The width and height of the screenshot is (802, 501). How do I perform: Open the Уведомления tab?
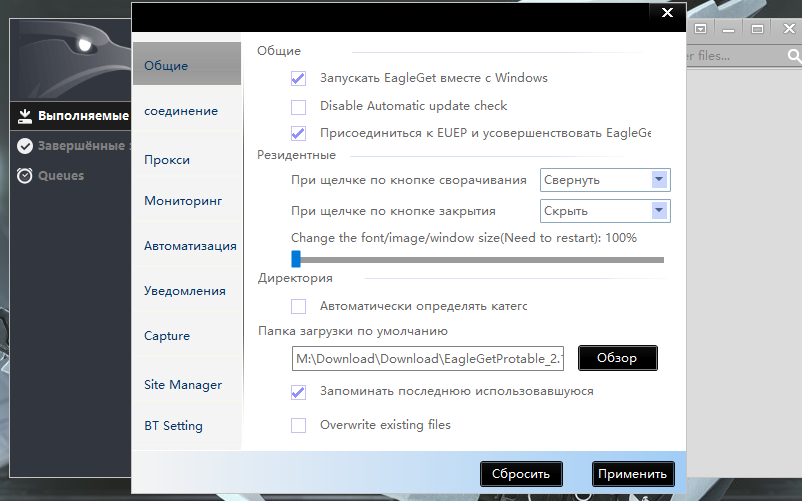coord(187,291)
